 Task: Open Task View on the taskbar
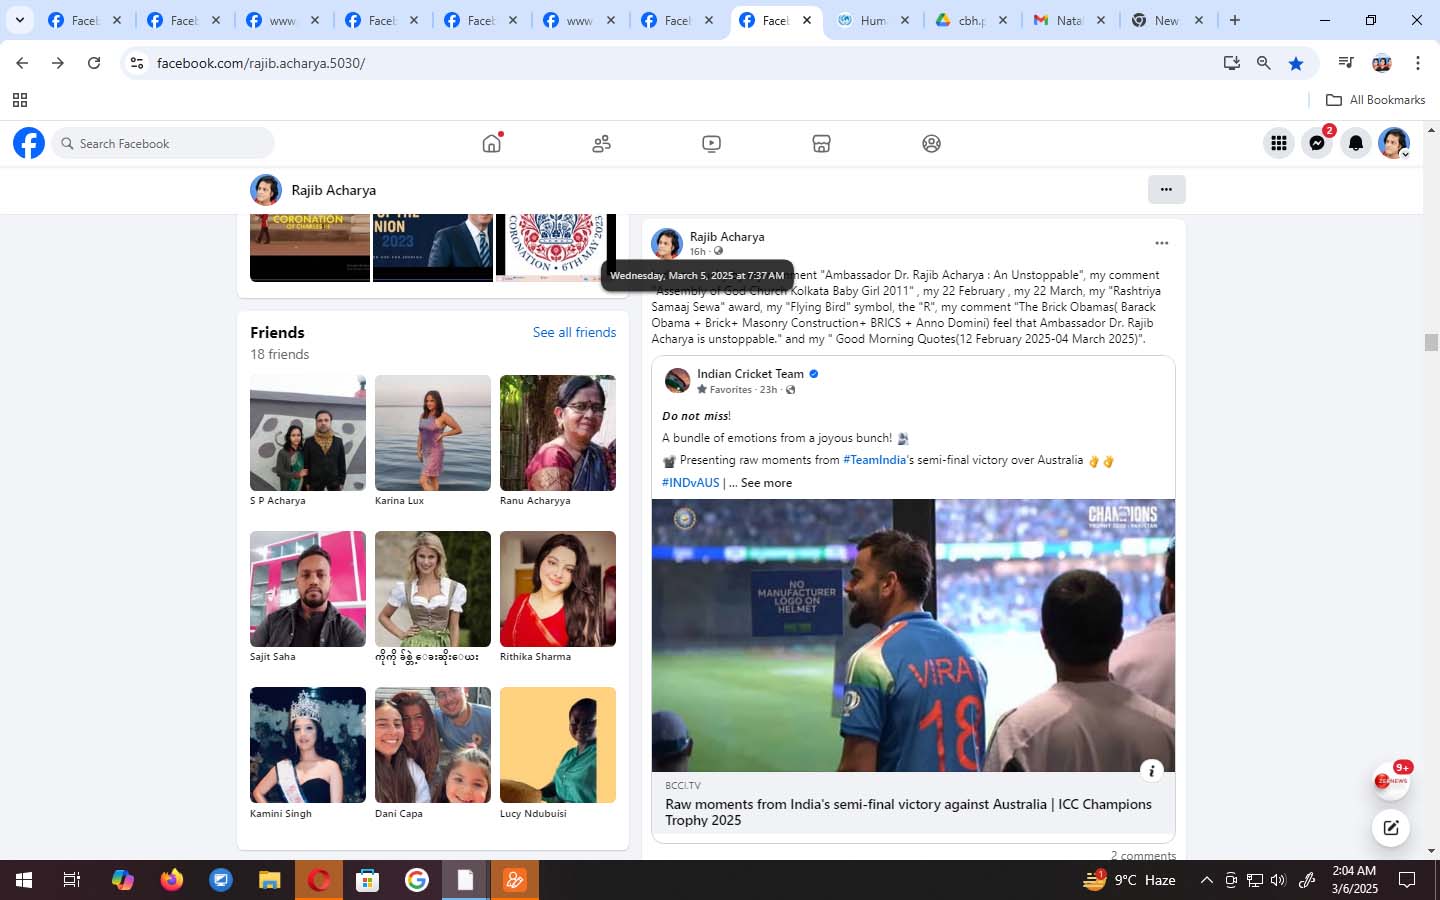click(72, 880)
